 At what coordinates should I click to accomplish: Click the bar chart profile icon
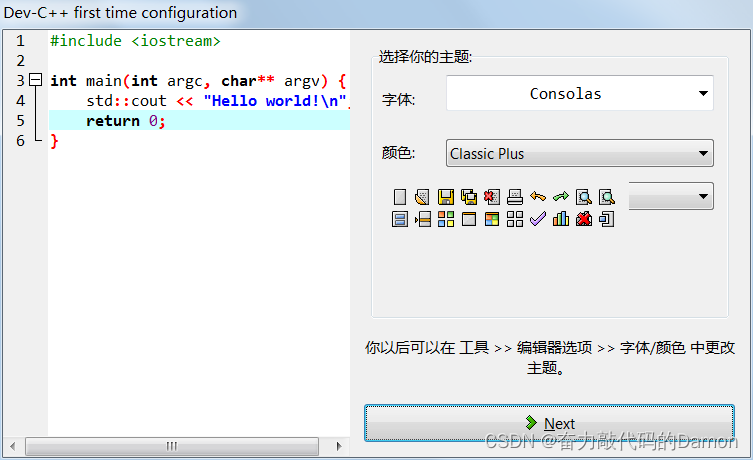(x=561, y=219)
